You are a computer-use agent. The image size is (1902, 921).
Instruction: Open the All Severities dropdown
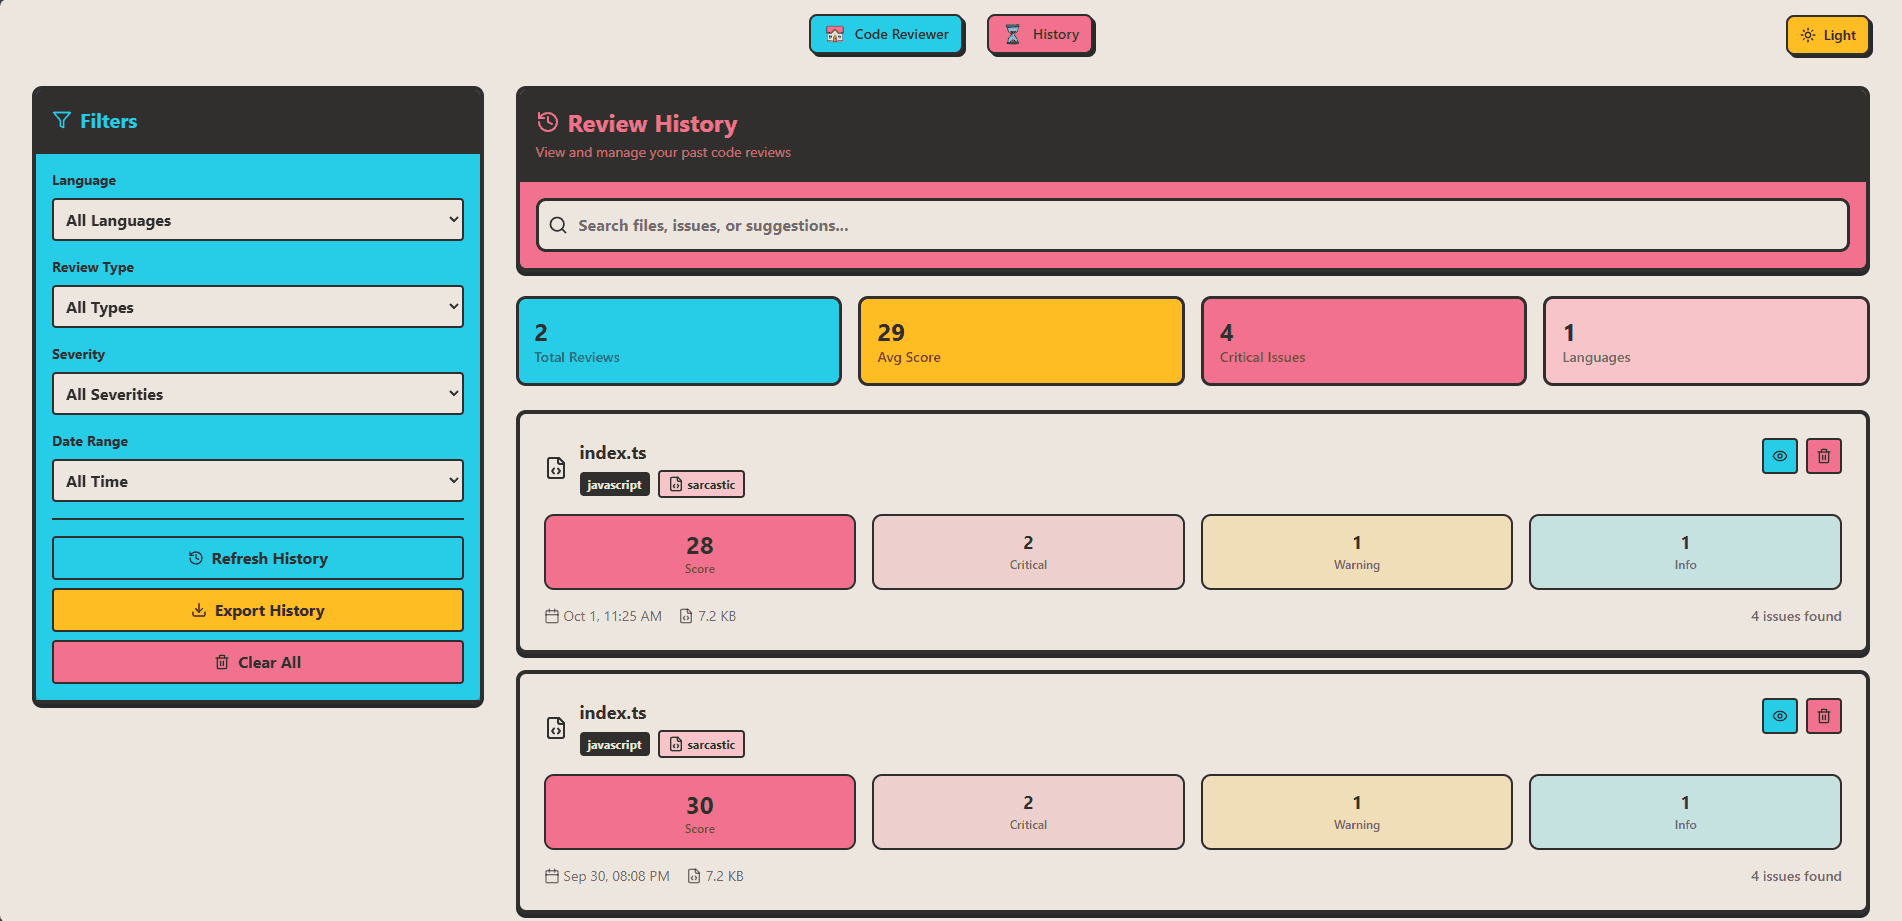(x=258, y=394)
